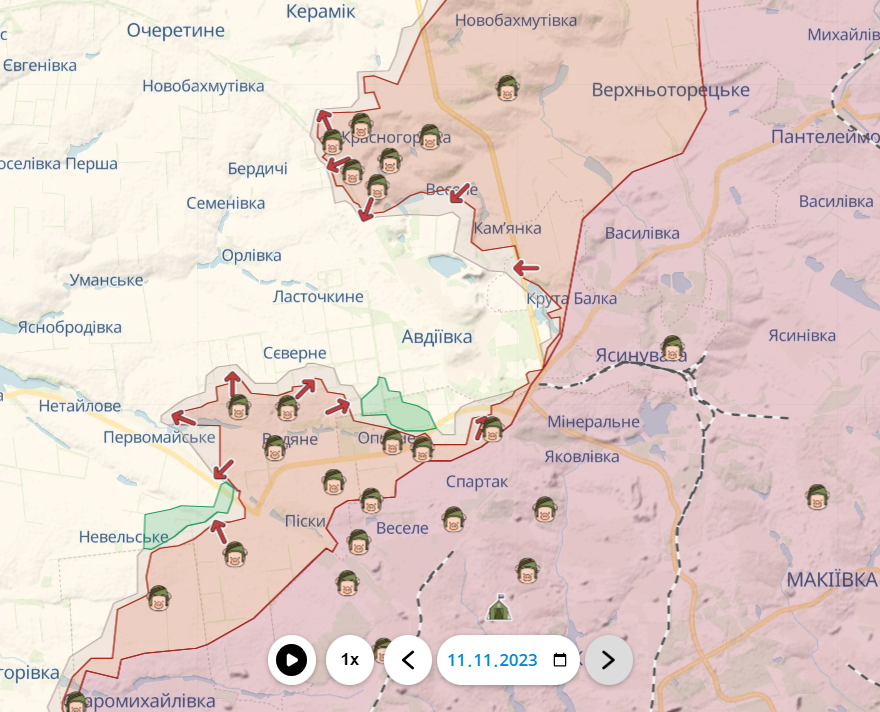The width and height of the screenshot is (880, 712).
Task: Open the calendar date picker
Action: click(x=560, y=660)
